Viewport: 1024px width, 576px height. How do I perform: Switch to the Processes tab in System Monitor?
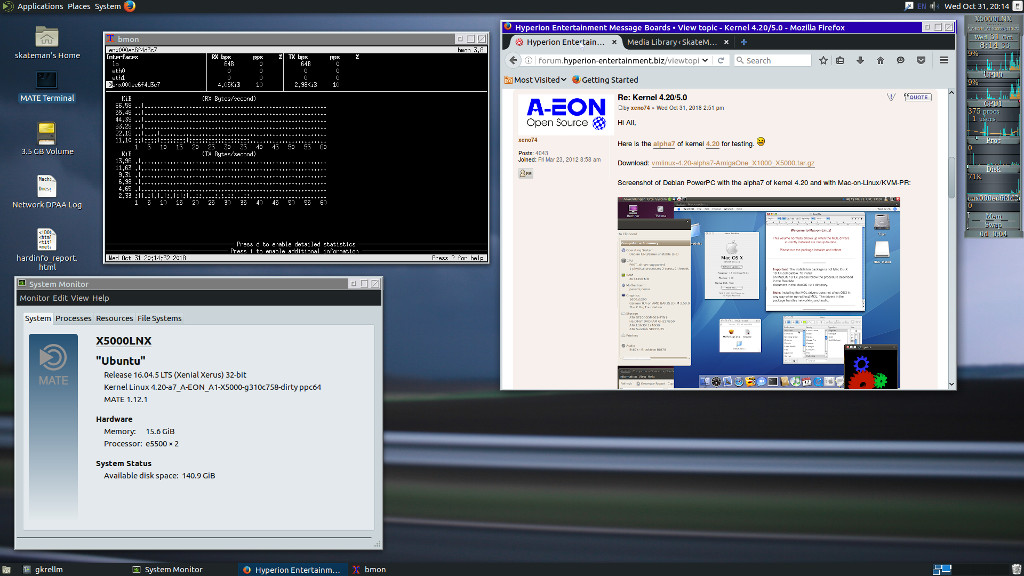(73, 318)
